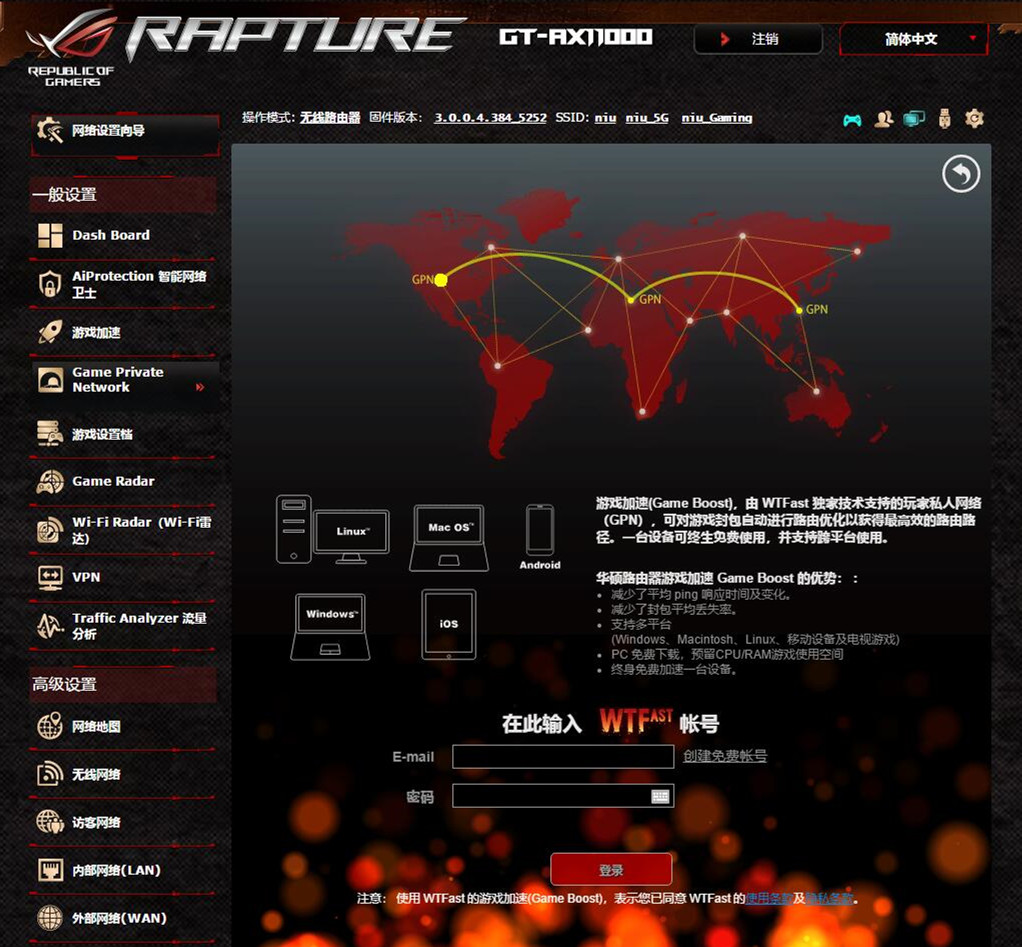The width and height of the screenshot is (1022, 947).
Task: Open AiProtection shield icon
Action: pyautogui.click(x=50, y=284)
